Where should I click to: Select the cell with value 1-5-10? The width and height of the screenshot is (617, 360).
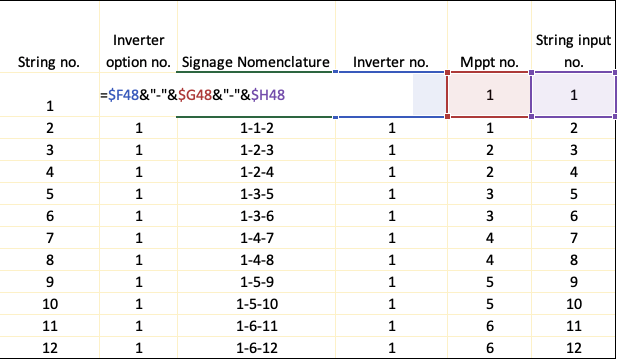257,304
